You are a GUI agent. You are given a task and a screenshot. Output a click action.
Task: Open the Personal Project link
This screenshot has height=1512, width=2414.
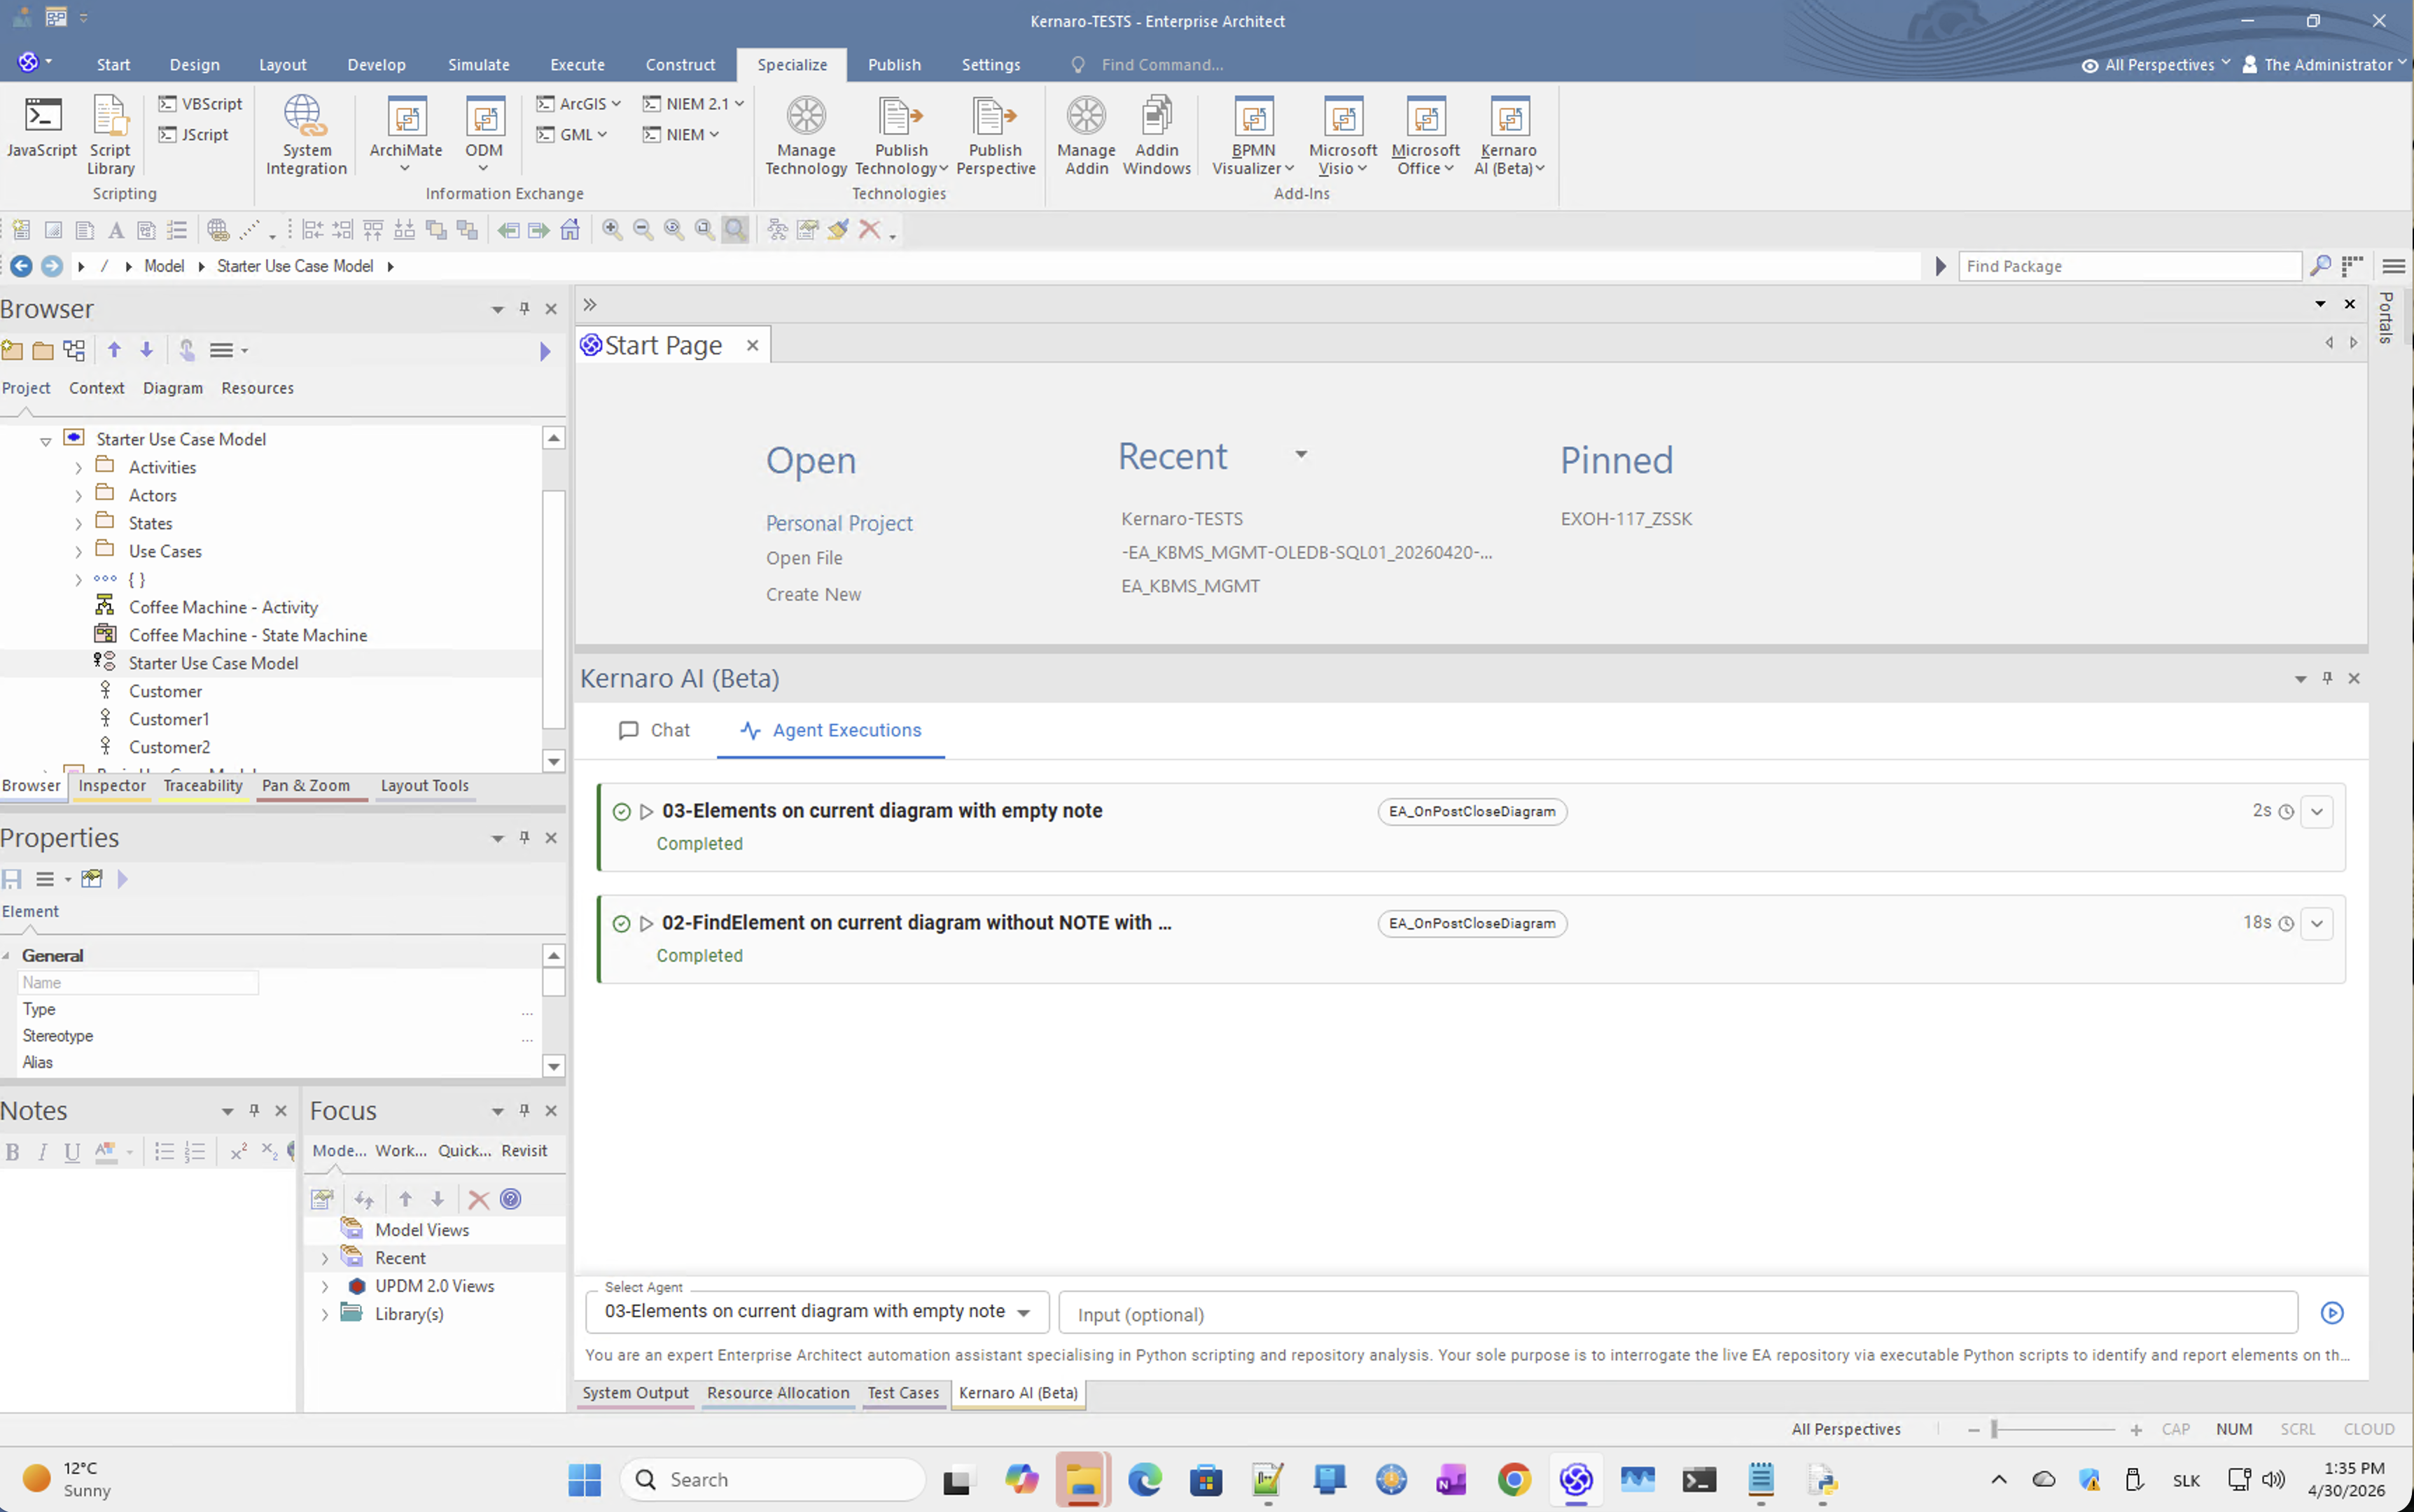[x=839, y=523]
